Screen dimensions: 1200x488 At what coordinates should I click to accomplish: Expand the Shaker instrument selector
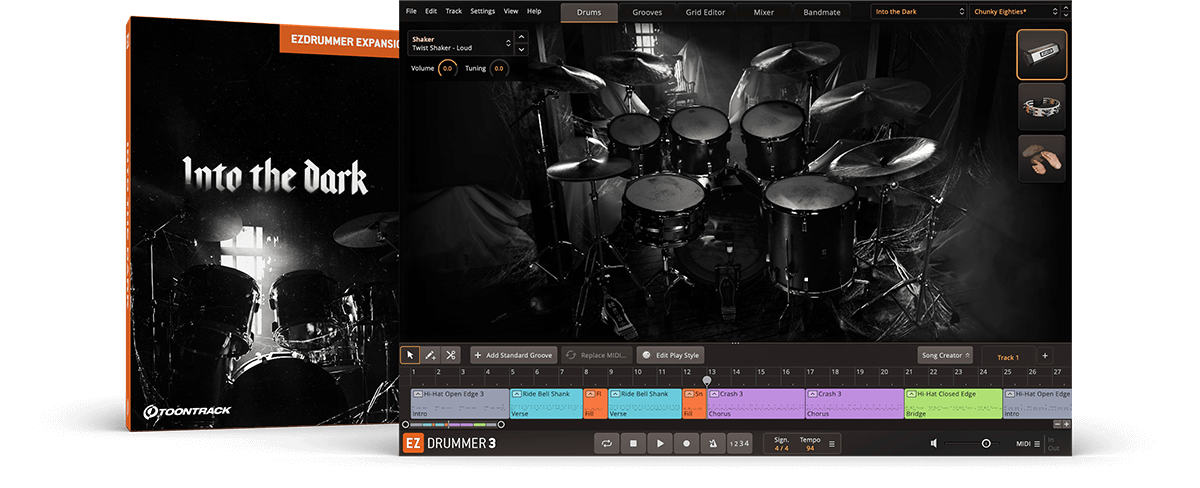(509, 43)
